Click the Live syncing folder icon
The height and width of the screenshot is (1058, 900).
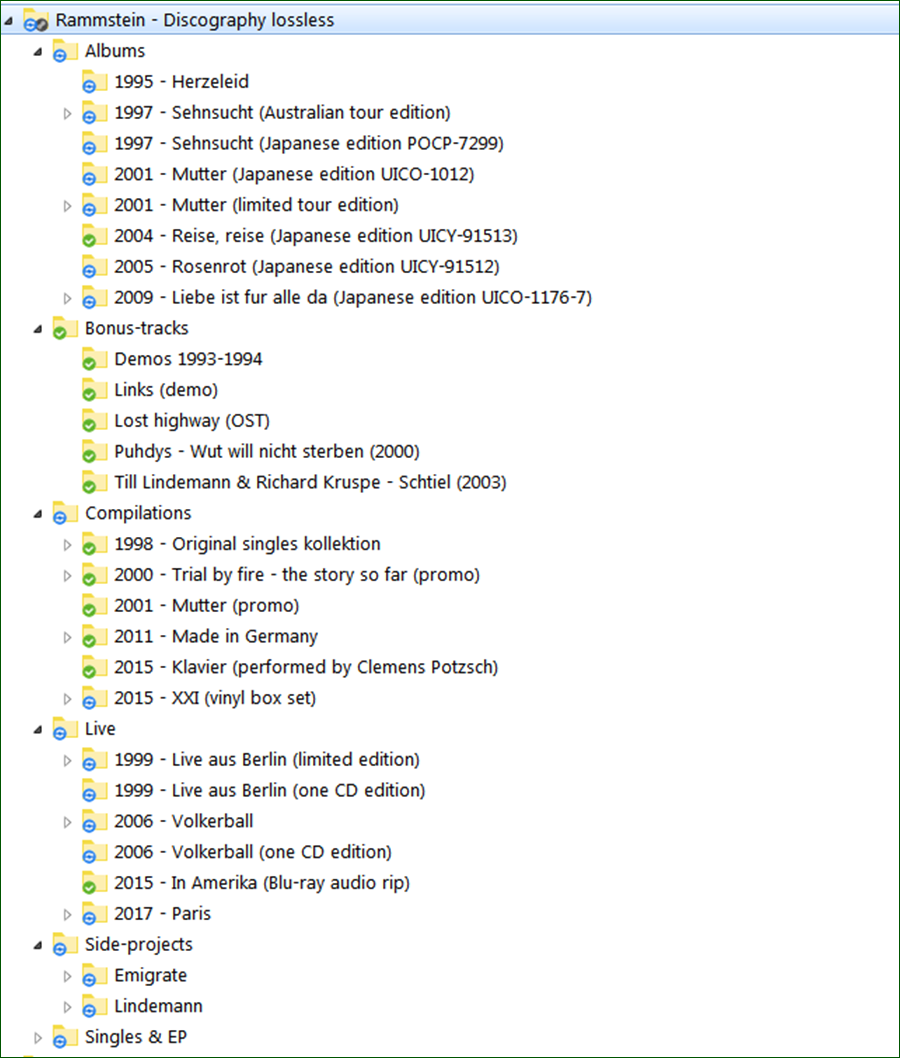coord(65,729)
